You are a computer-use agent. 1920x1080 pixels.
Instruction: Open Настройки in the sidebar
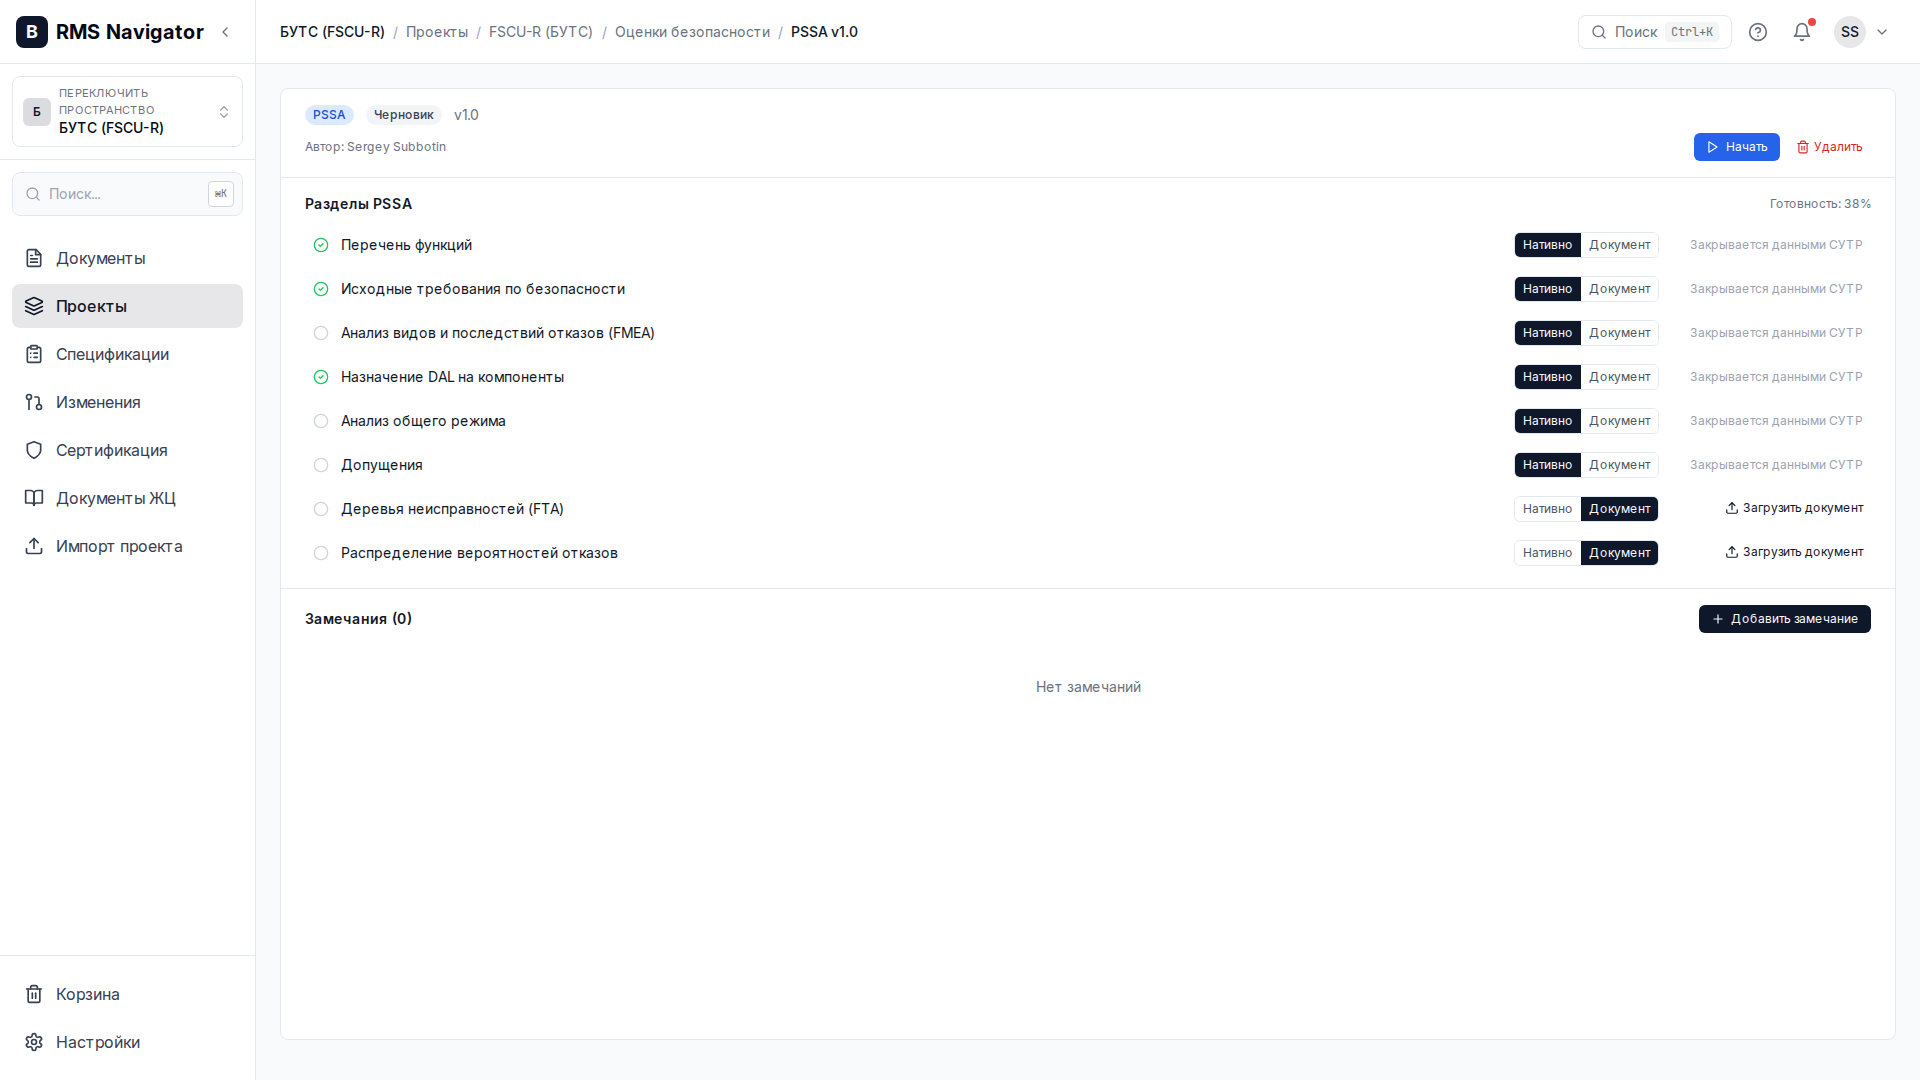point(127,1042)
